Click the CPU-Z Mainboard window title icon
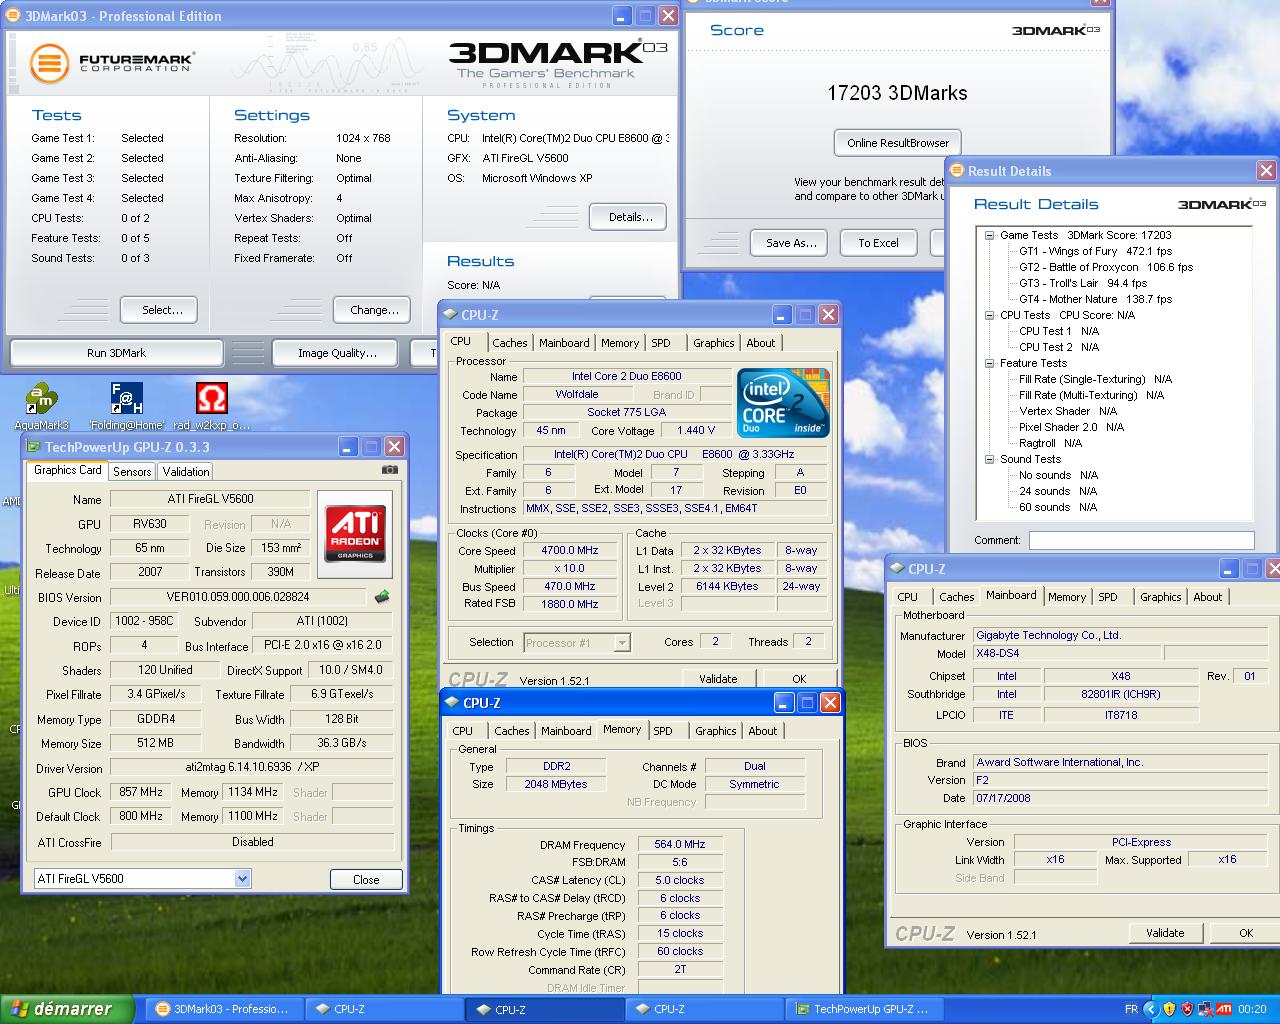Image resolution: width=1280 pixels, height=1024 pixels. click(x=896, y=569)
